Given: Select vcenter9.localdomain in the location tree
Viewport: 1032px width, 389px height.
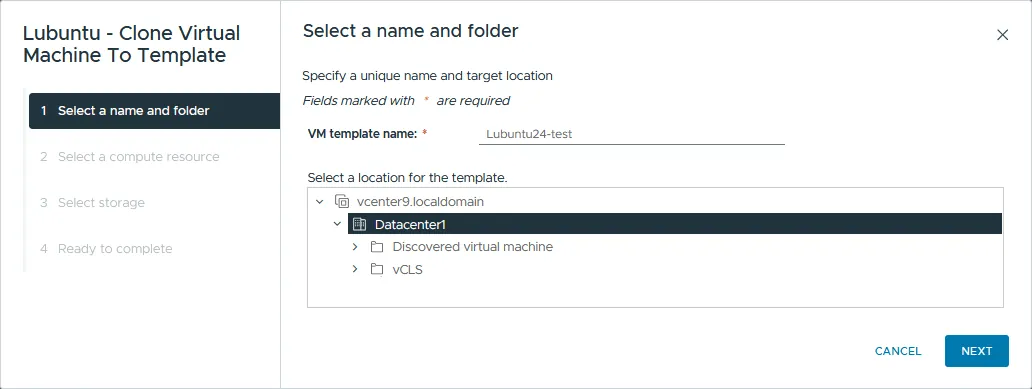Looking at the screenshot, I should 420,201.
